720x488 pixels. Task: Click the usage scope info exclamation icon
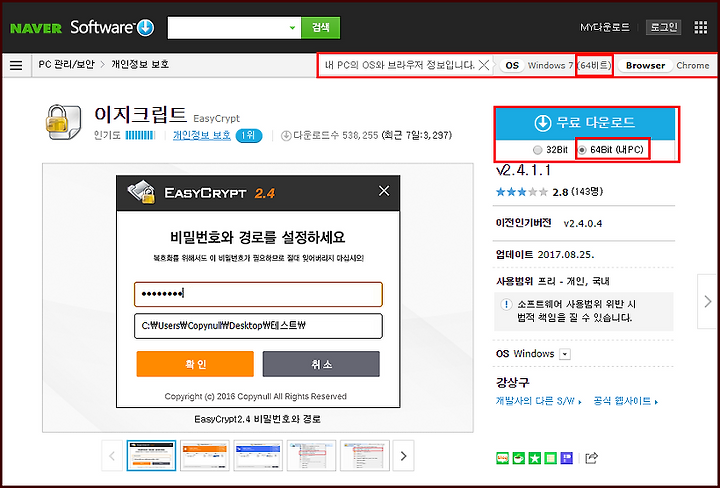click(506, 304)
